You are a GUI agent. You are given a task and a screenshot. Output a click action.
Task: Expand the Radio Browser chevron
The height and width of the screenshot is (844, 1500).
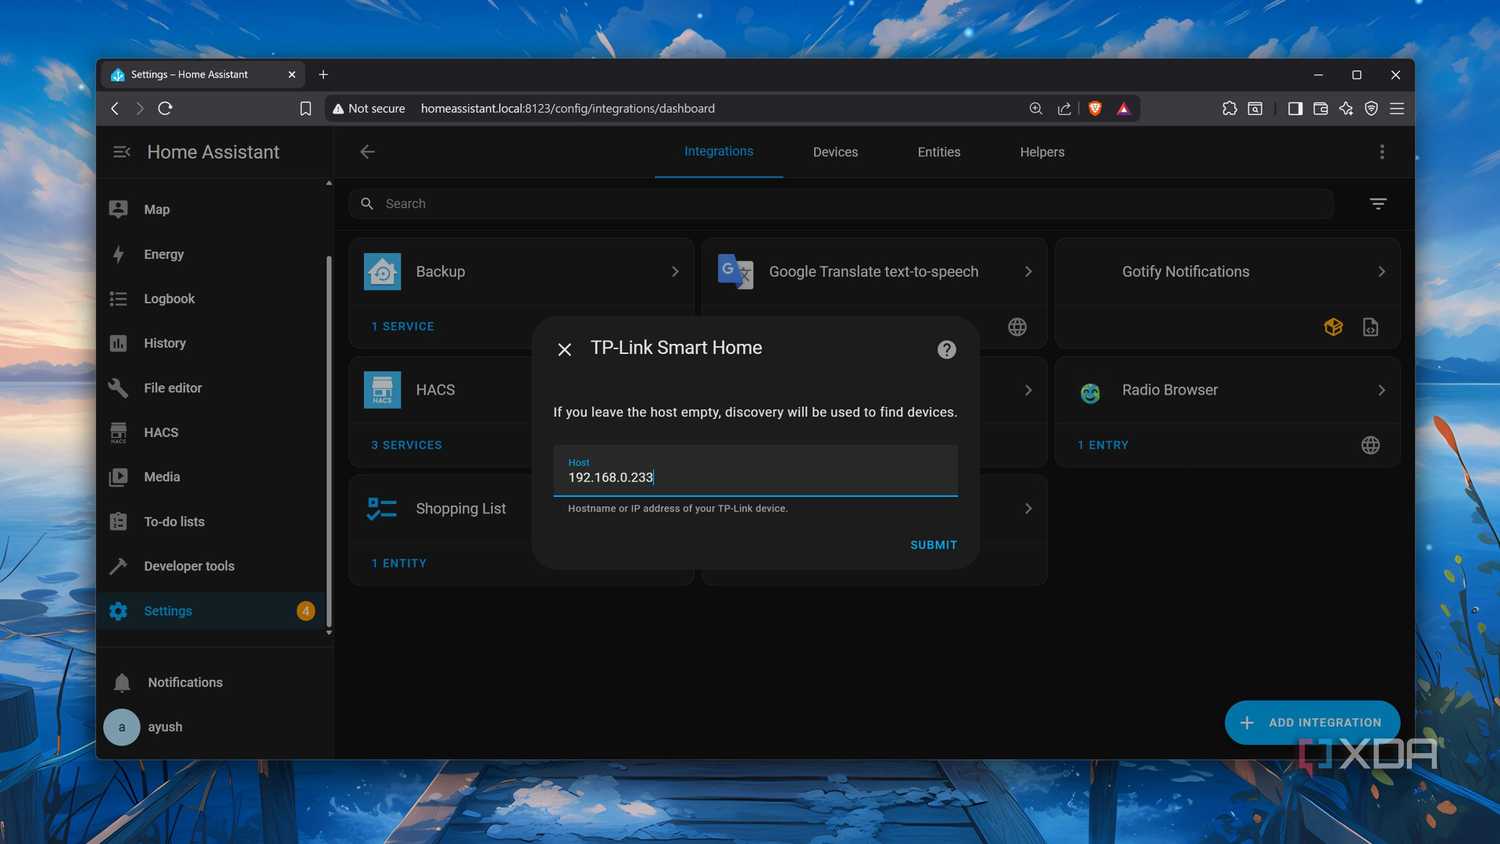(1381, 390)
